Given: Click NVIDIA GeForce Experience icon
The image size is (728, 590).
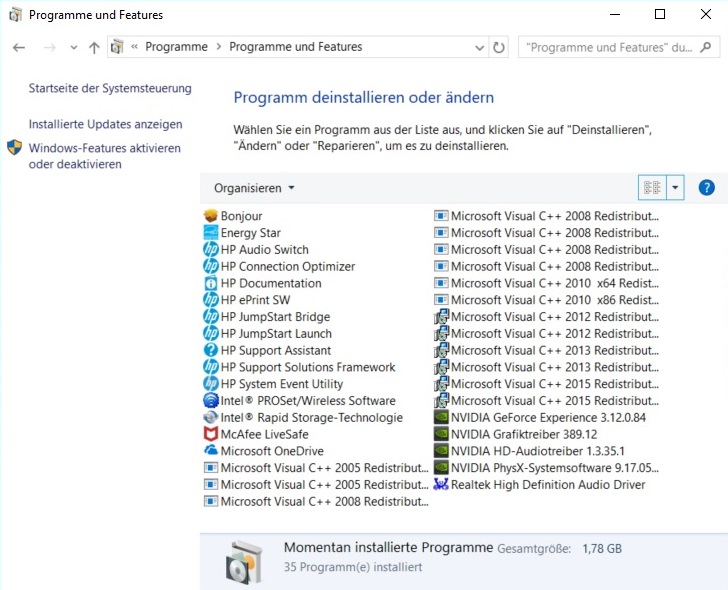Looking at the screenshot, I should [x=441, y=417].
